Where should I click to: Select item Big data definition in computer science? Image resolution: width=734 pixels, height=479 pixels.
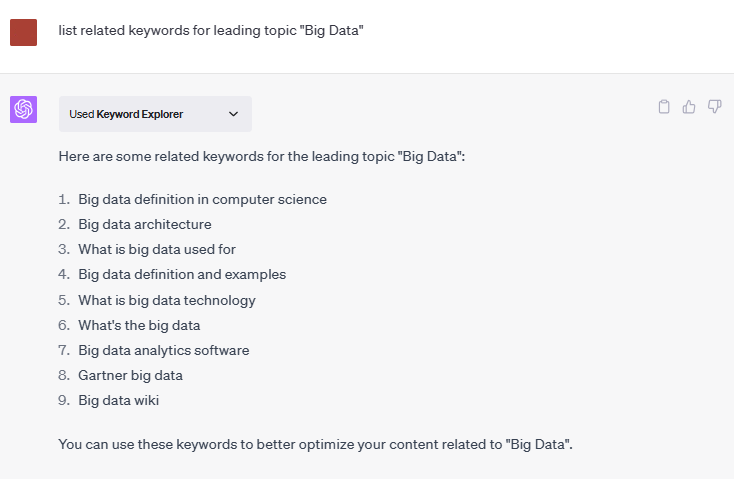coord(202,199)
